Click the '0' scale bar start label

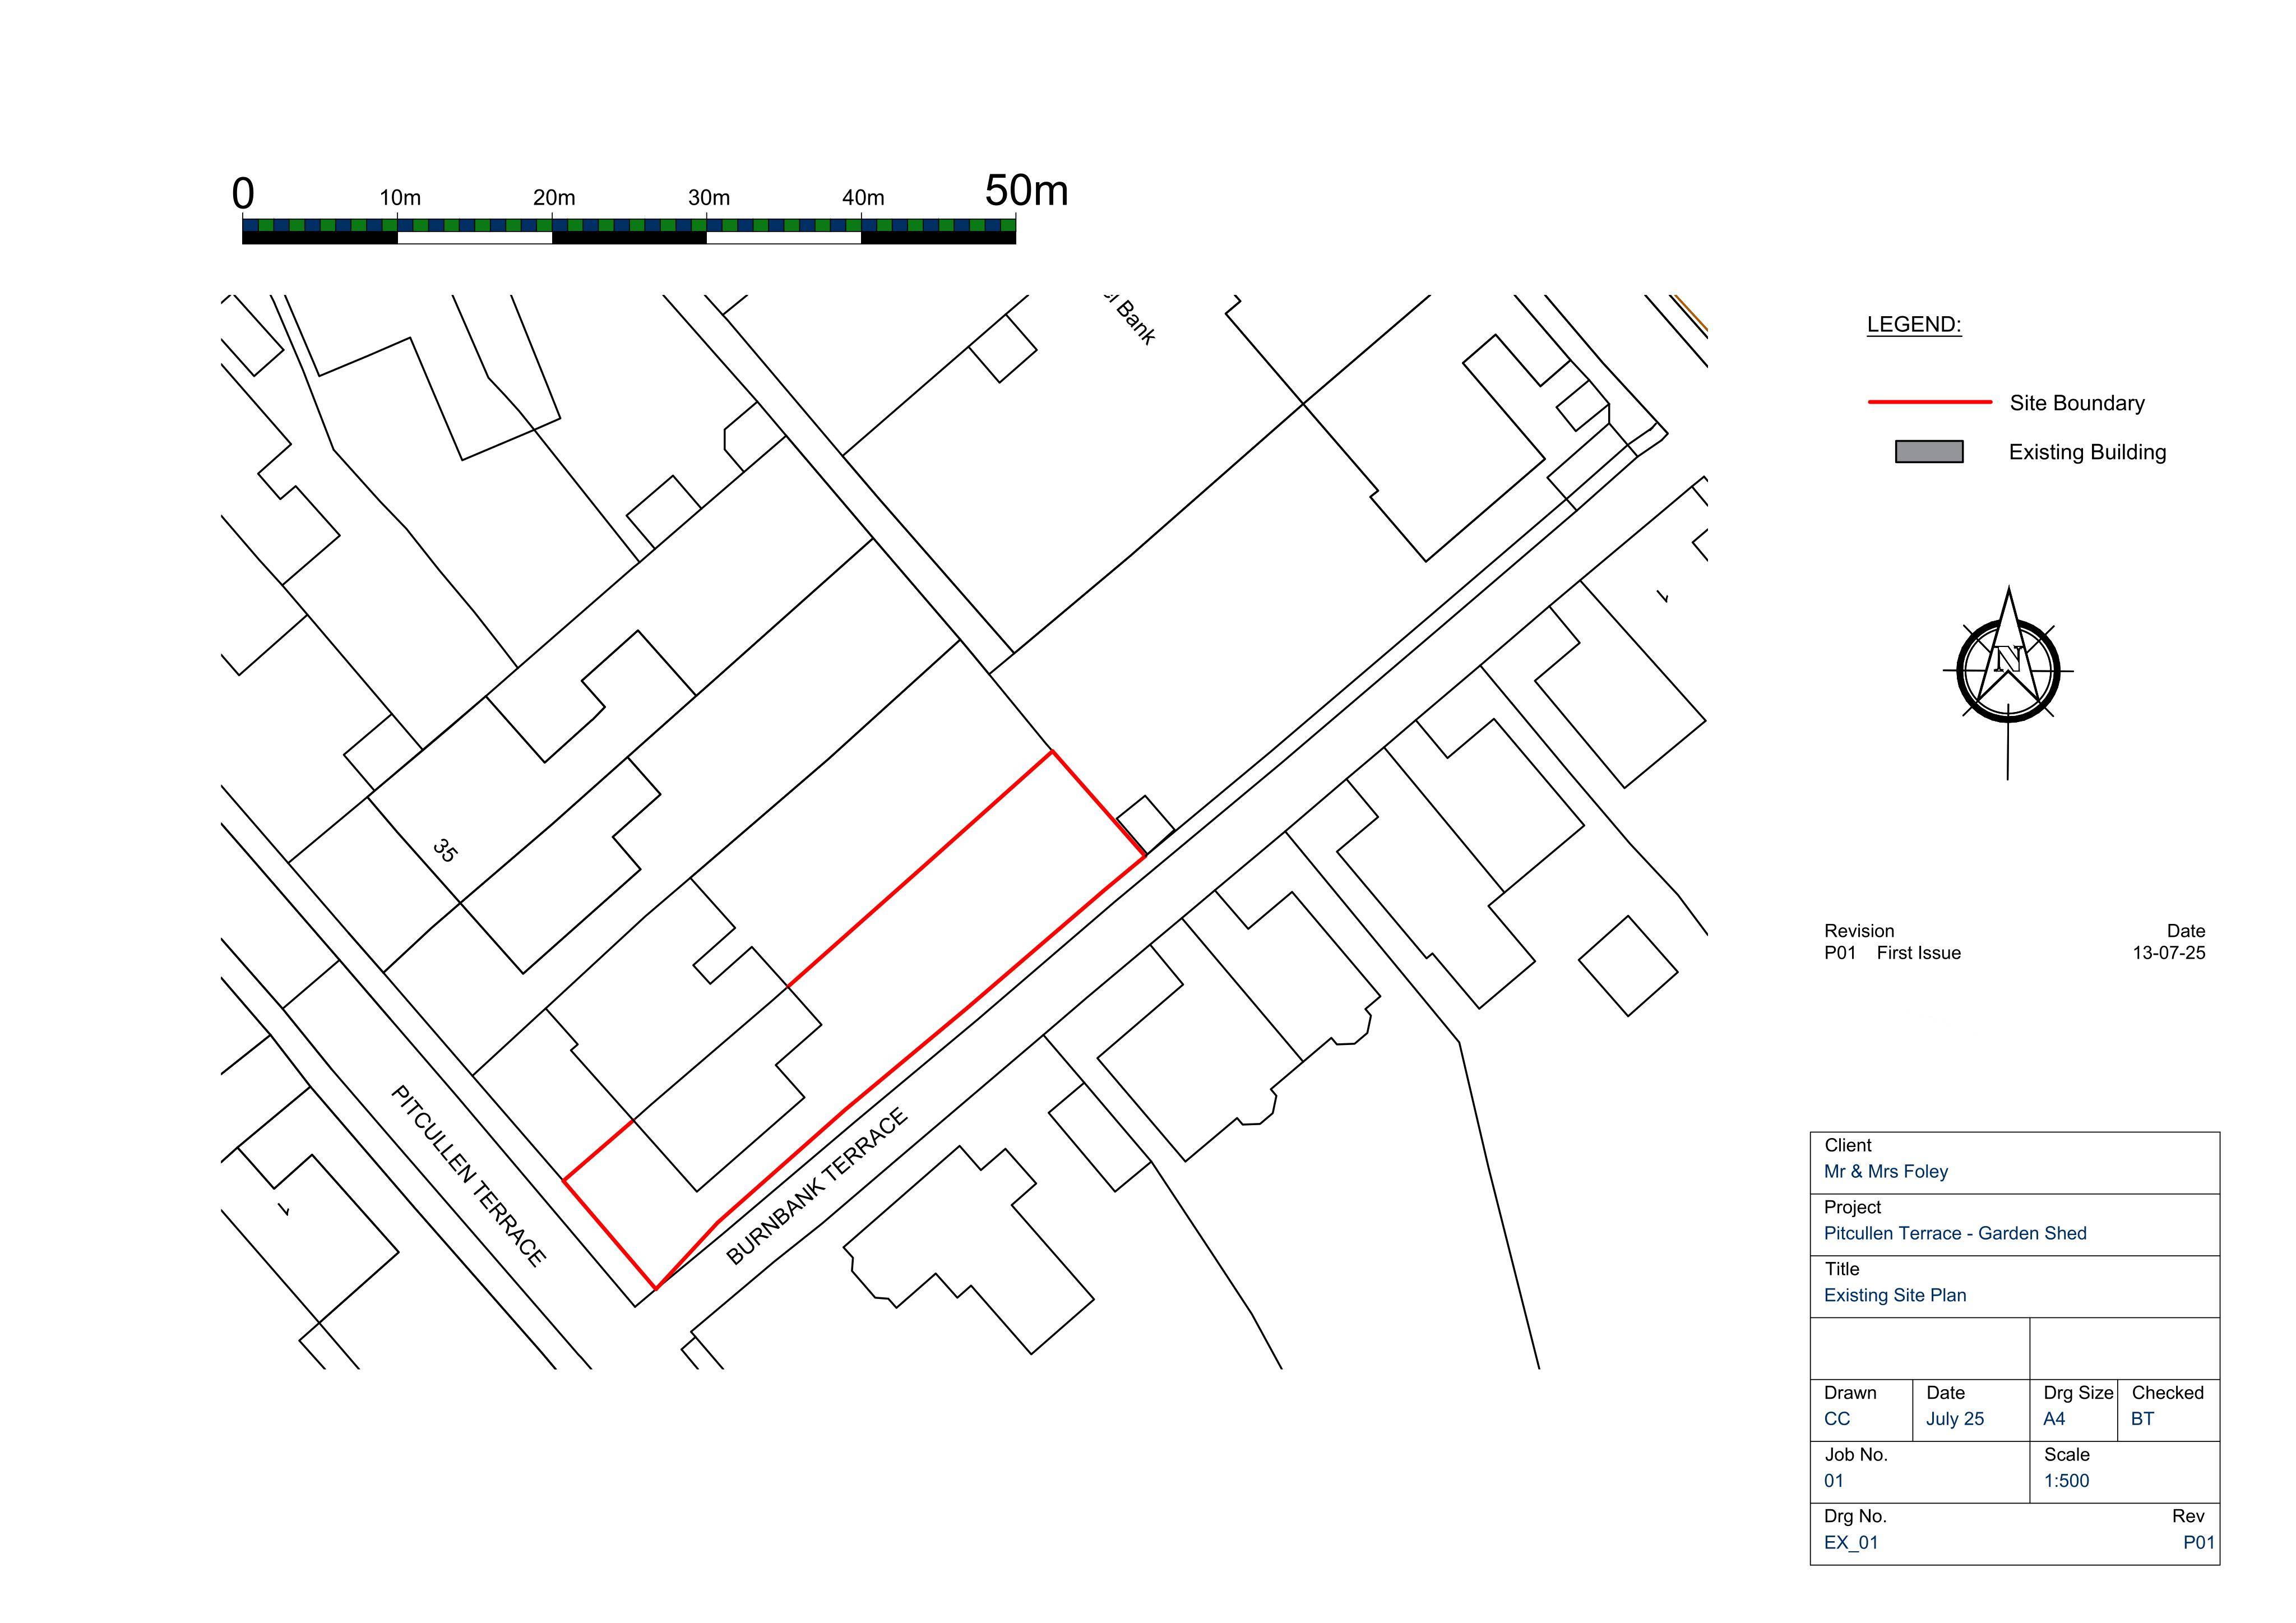(243, 194)
